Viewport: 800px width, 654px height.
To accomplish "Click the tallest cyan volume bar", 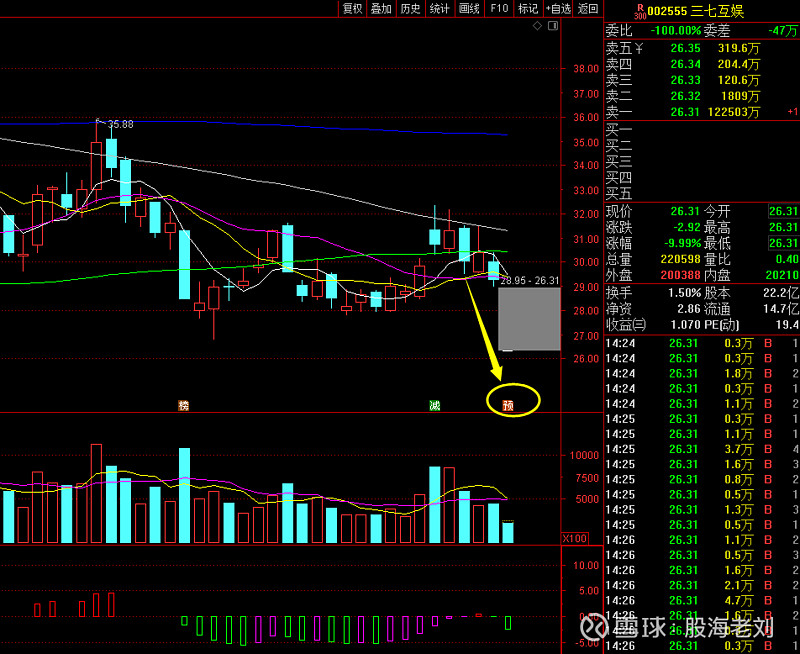I will coord(184,495).
